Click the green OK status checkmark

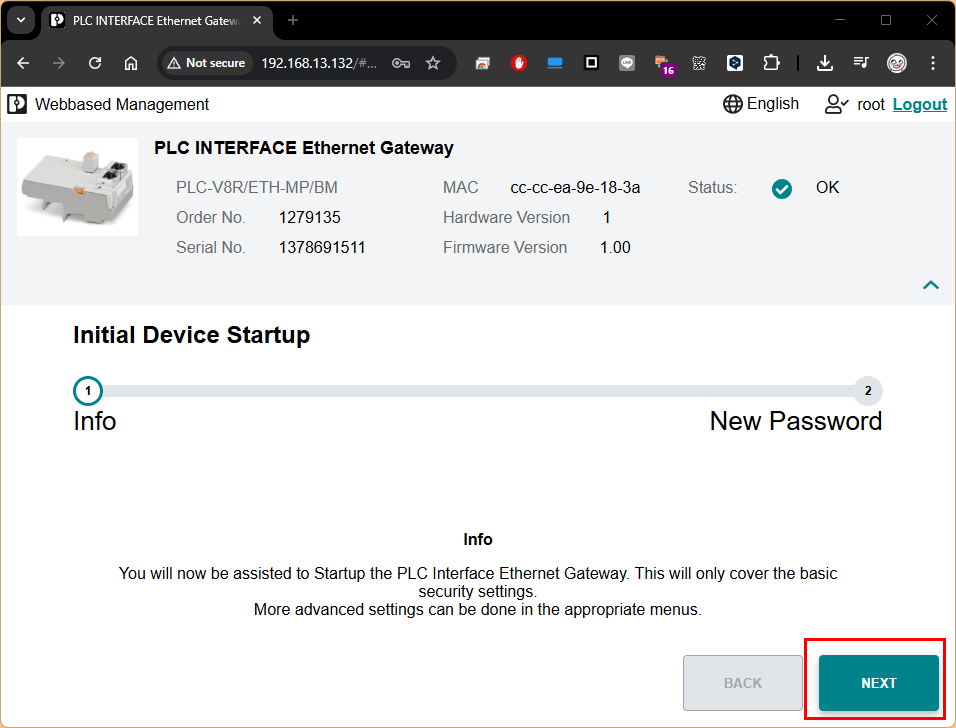tap(782, 189)
